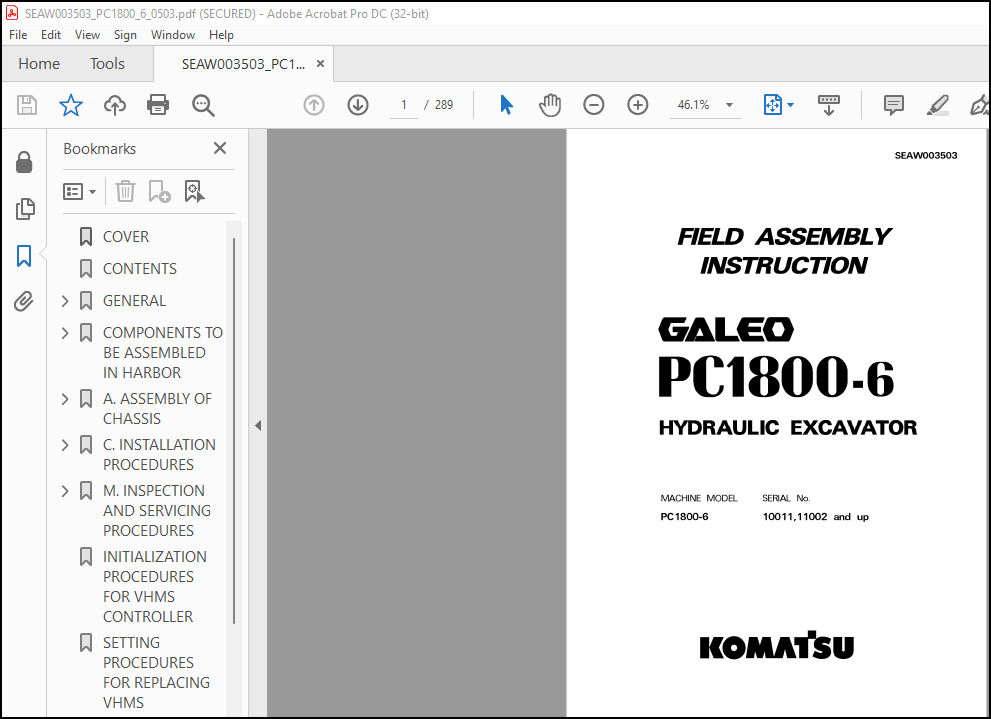
Task: Open the Sign menu
Action: tap(125, 35)
